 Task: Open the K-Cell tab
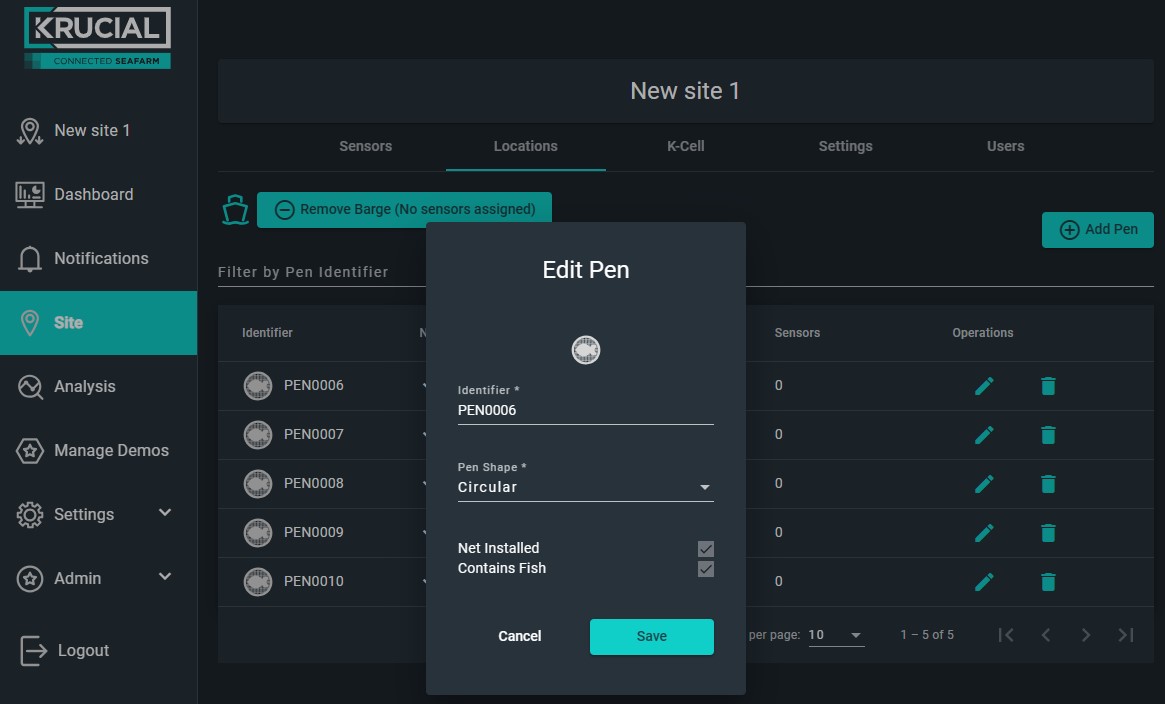click(685, 146)
